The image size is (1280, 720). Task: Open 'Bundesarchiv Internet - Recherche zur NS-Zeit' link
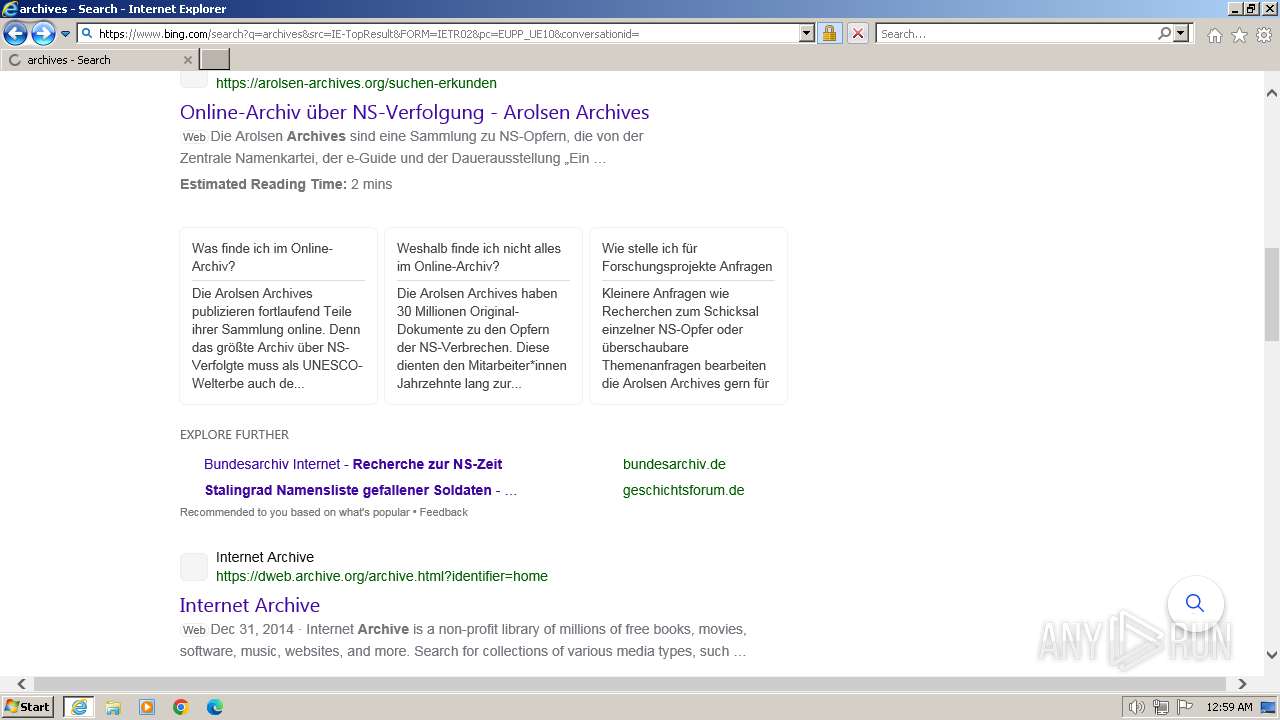click(x=353, y=464)
